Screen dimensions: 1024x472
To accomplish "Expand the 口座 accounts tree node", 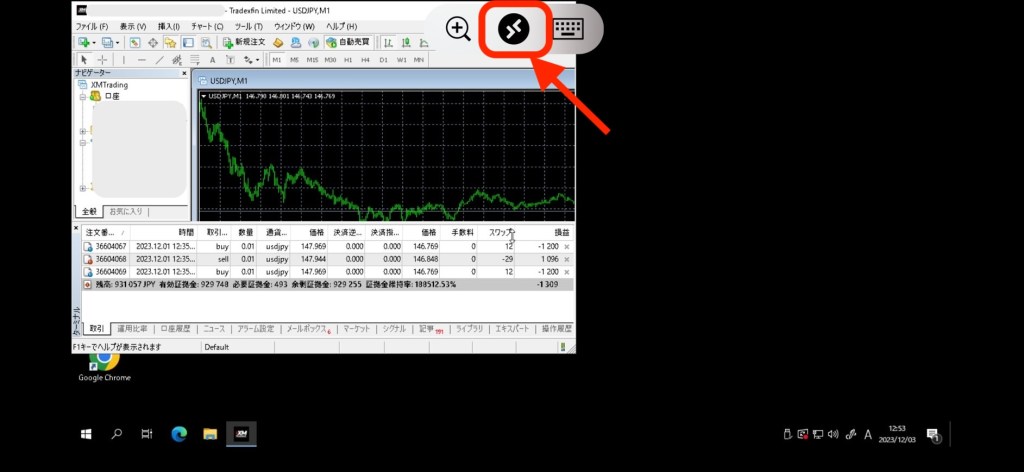I will point(83,97).
